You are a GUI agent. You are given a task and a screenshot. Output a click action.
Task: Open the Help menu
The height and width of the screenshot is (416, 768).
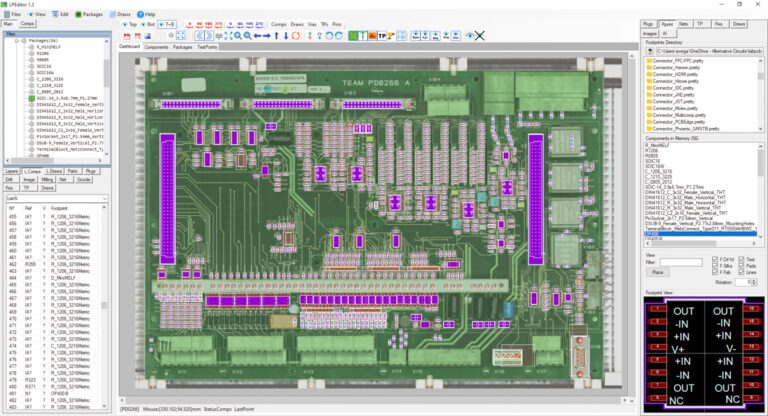[x=146, y=14]
